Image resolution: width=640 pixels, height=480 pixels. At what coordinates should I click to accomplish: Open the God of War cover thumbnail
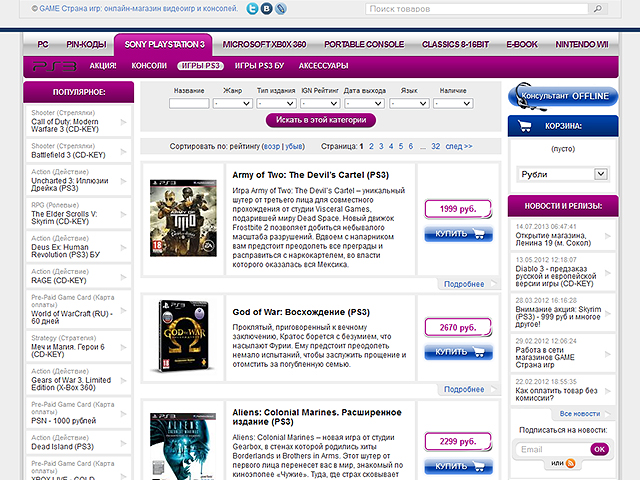pos(182,337)
